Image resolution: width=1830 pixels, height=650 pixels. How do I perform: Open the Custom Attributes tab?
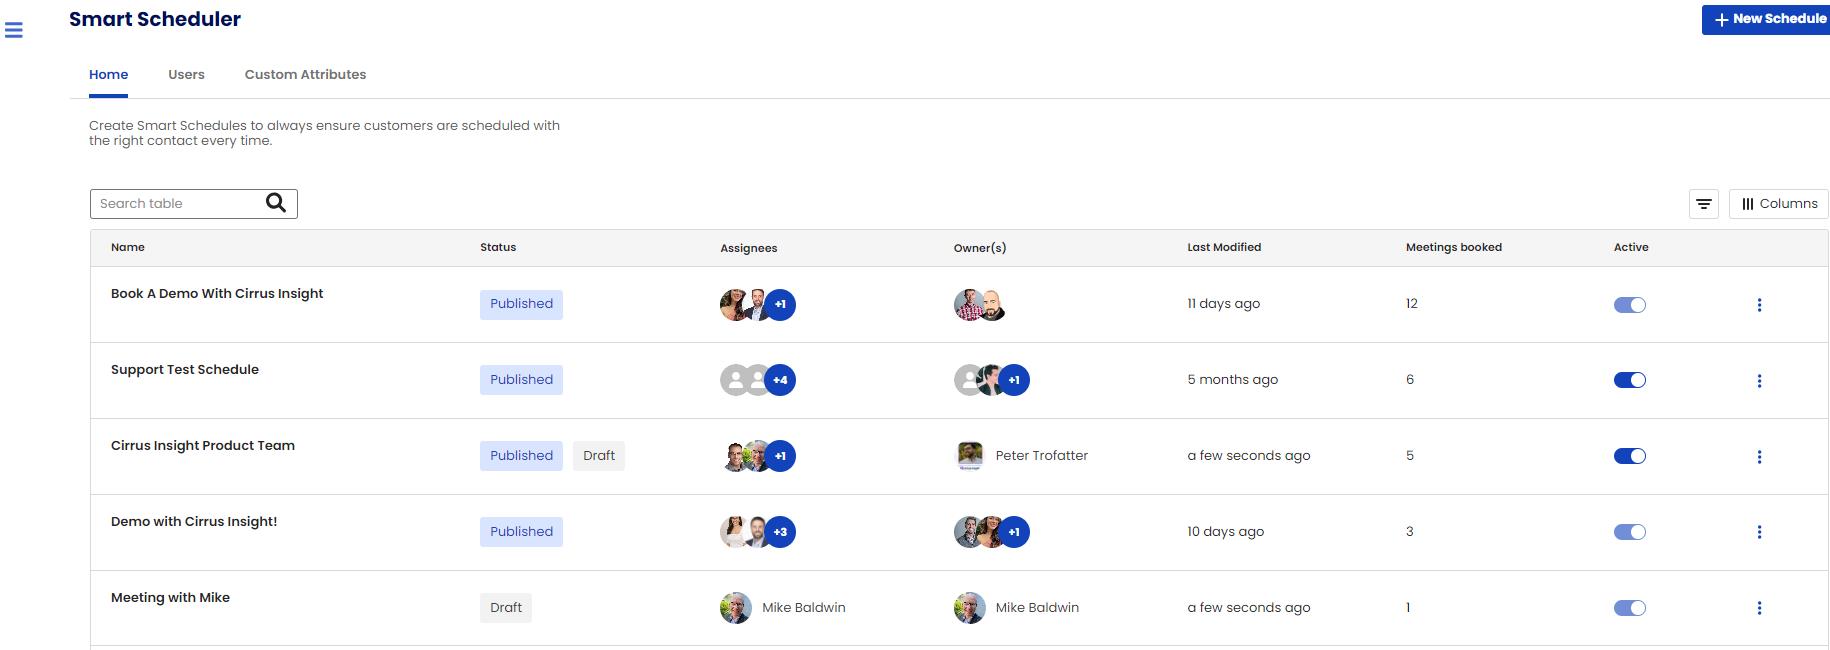tap(305, 75)
